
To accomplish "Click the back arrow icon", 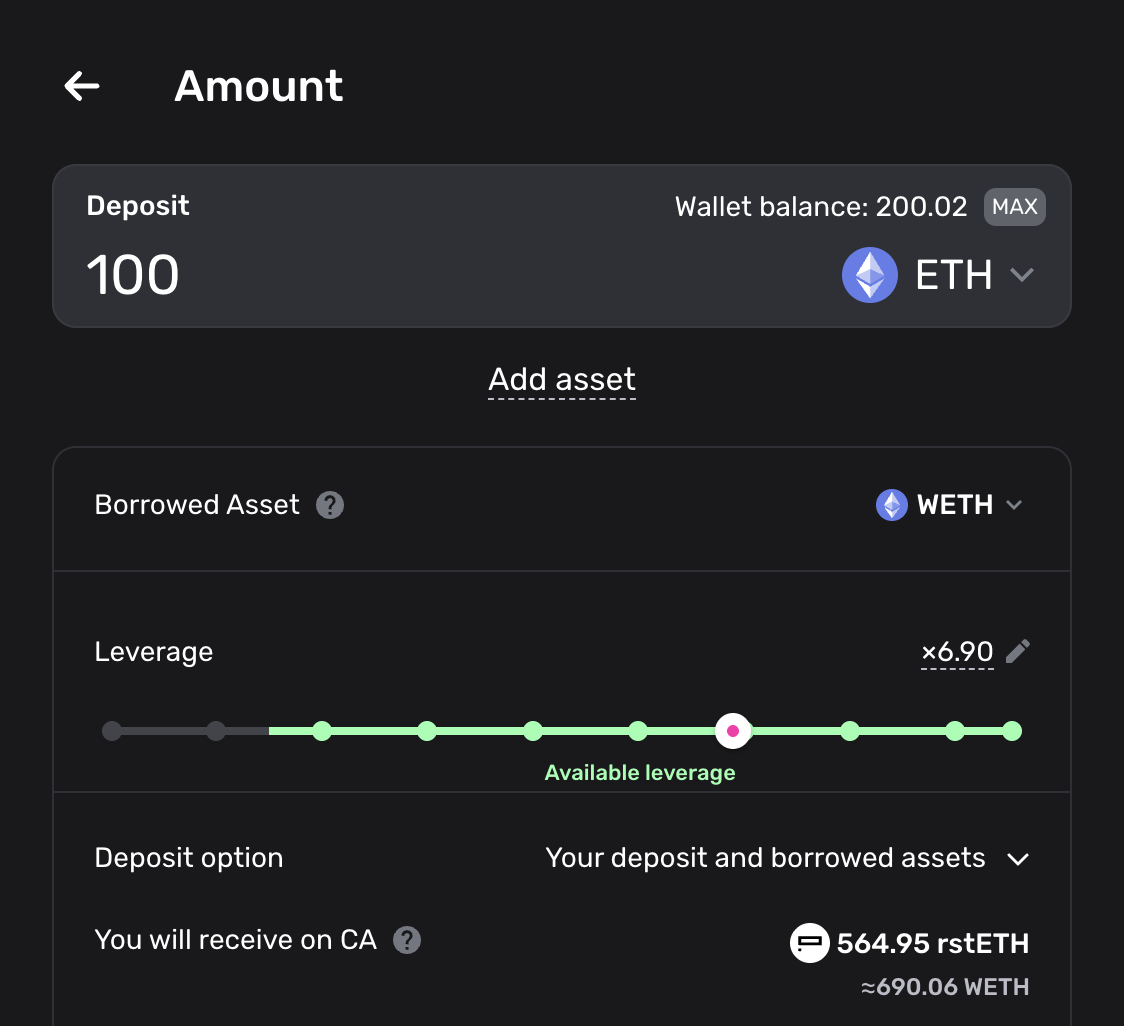I will pos(82,86).
